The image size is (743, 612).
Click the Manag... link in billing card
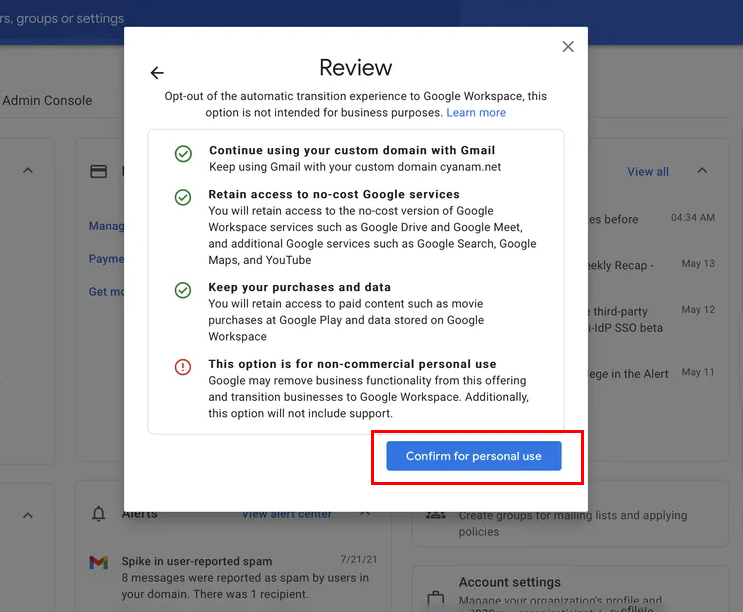(x=107, y=226)
